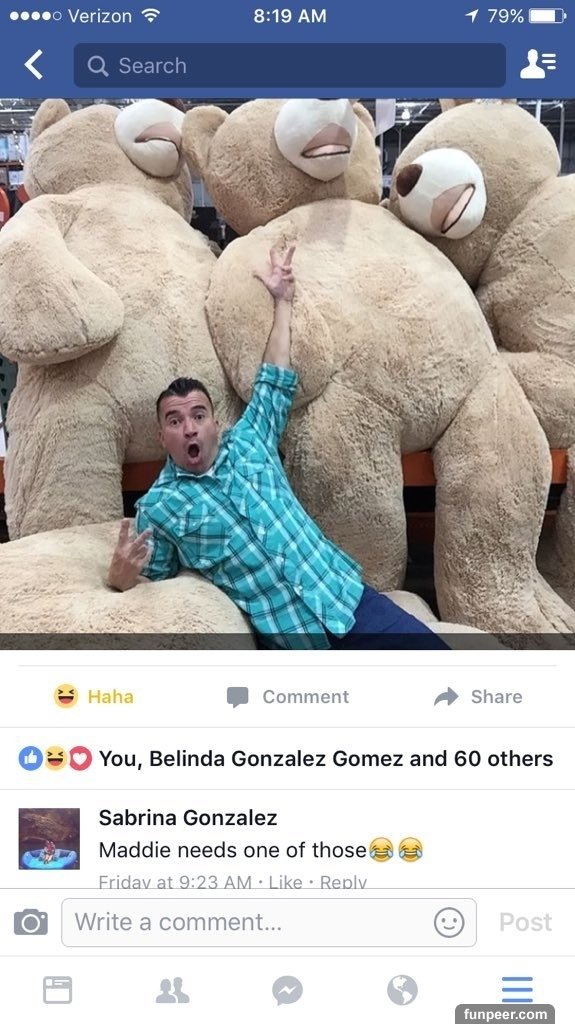
Task: Open the Messenger icon in bottom bar
Action: 288,991
